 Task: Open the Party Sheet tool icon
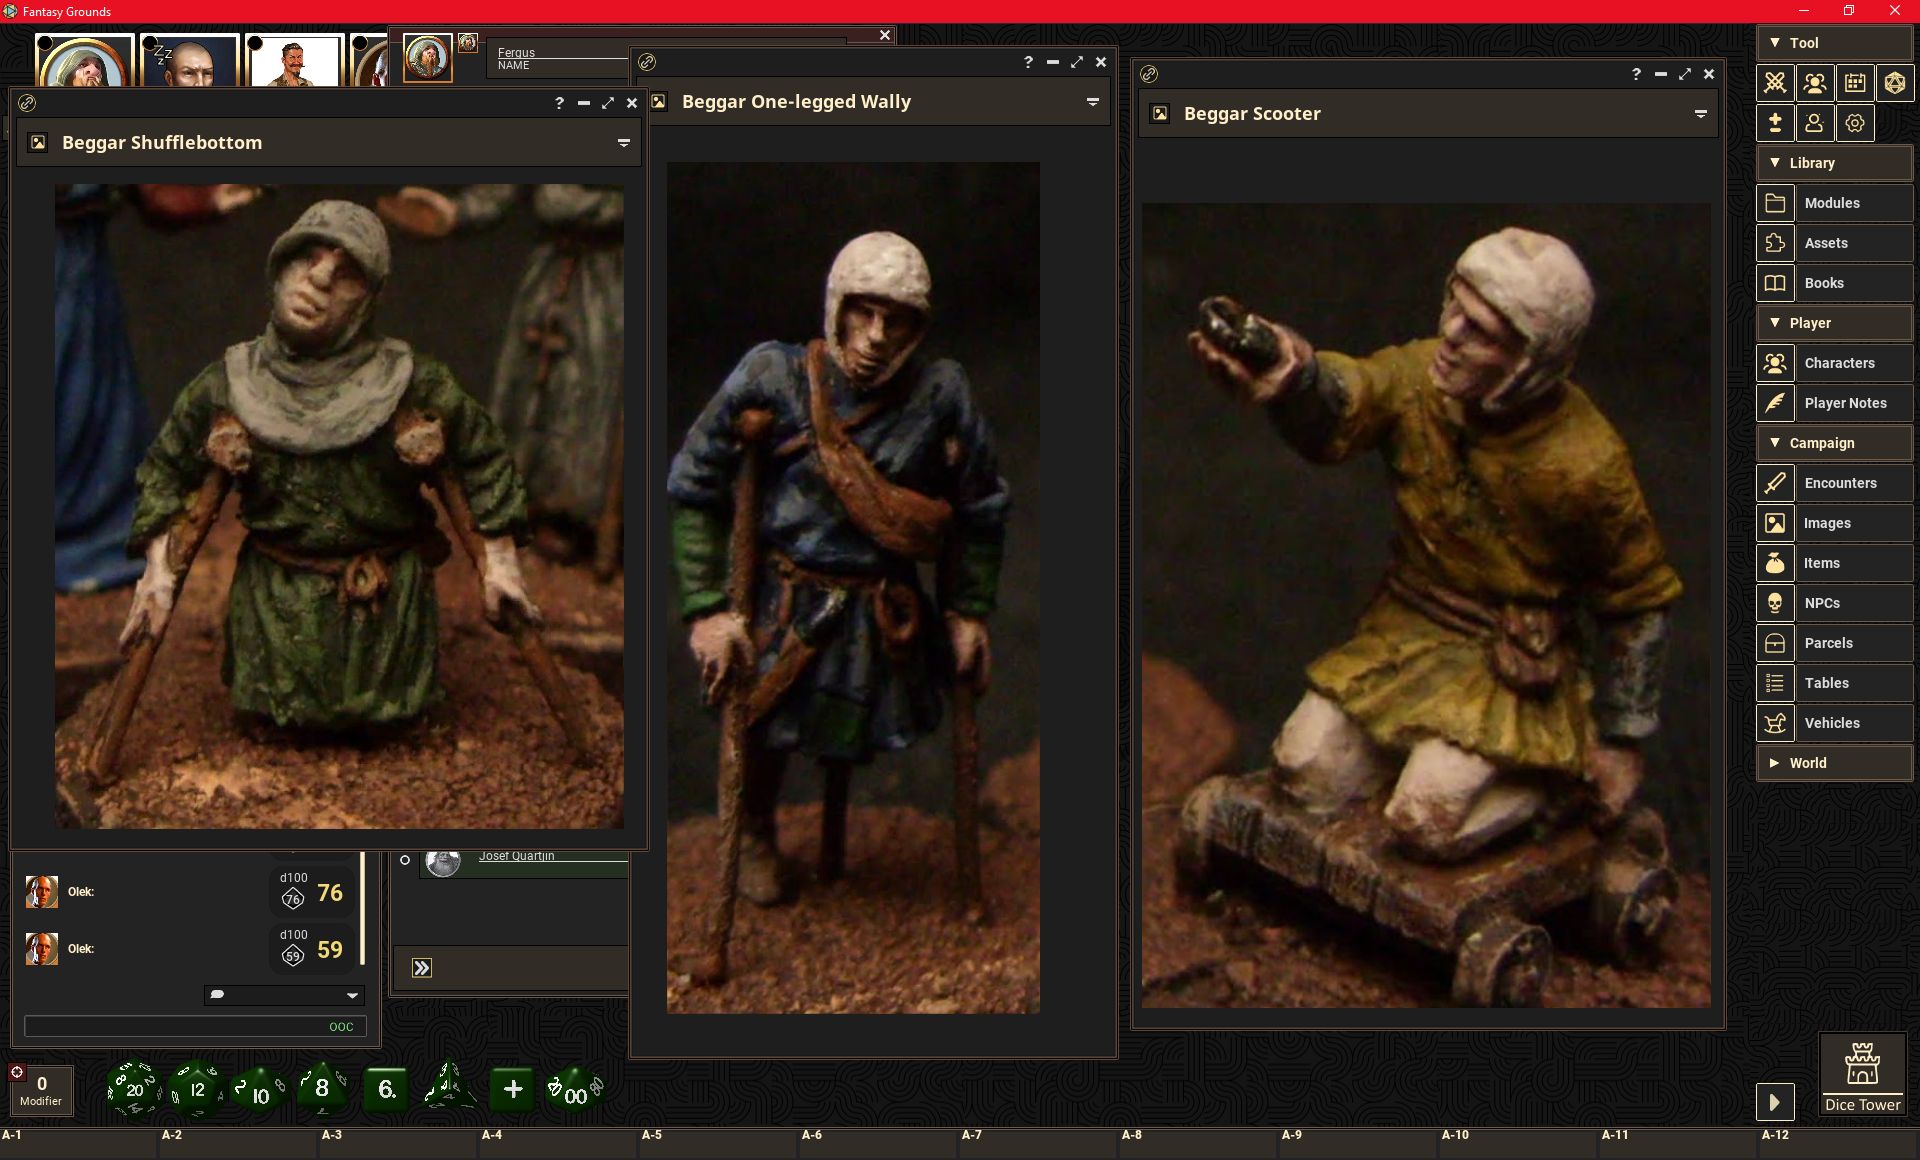pos(1815,83)
